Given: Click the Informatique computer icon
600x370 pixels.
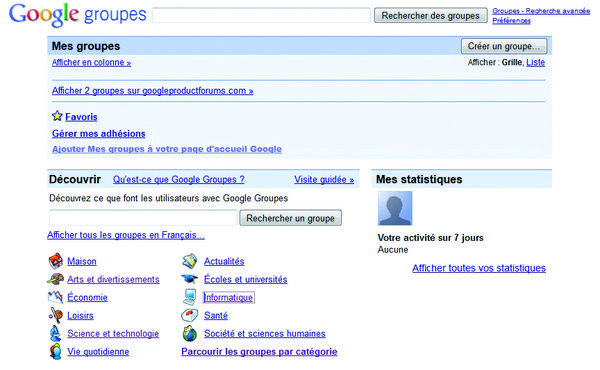Looking at the screenshot, I should 190,297.
